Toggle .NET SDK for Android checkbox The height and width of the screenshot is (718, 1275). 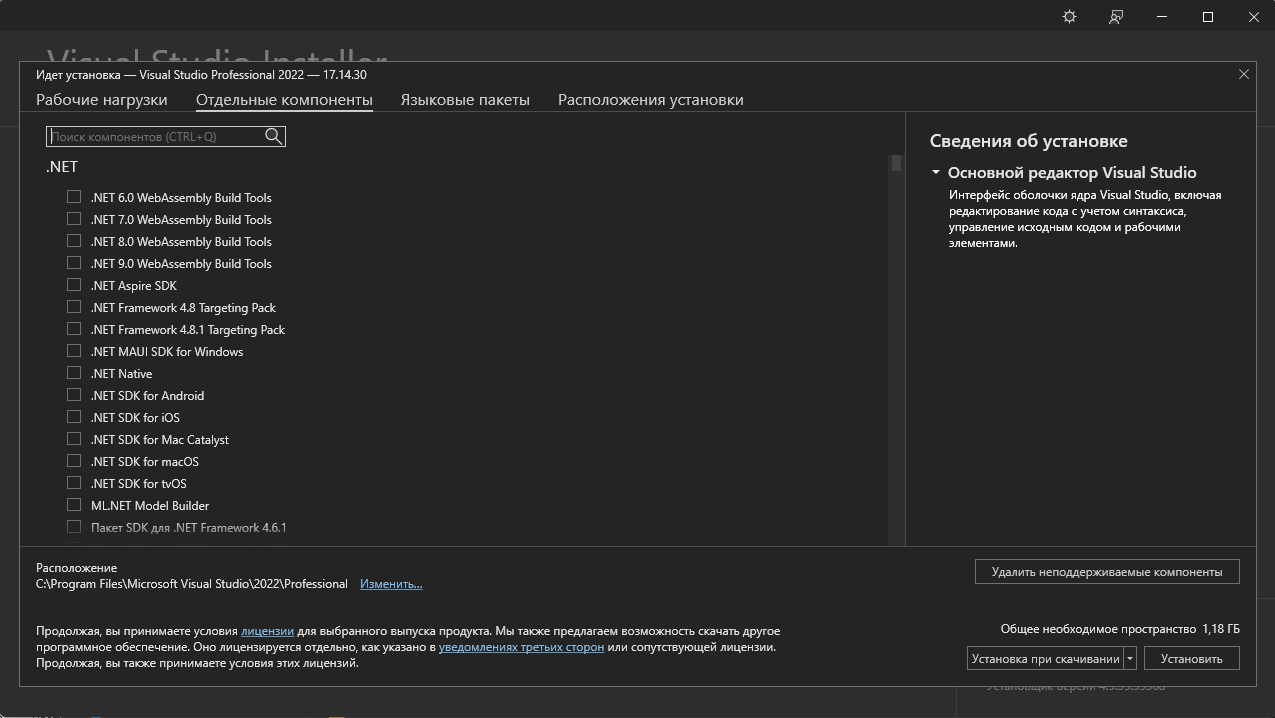coord(74,395)
